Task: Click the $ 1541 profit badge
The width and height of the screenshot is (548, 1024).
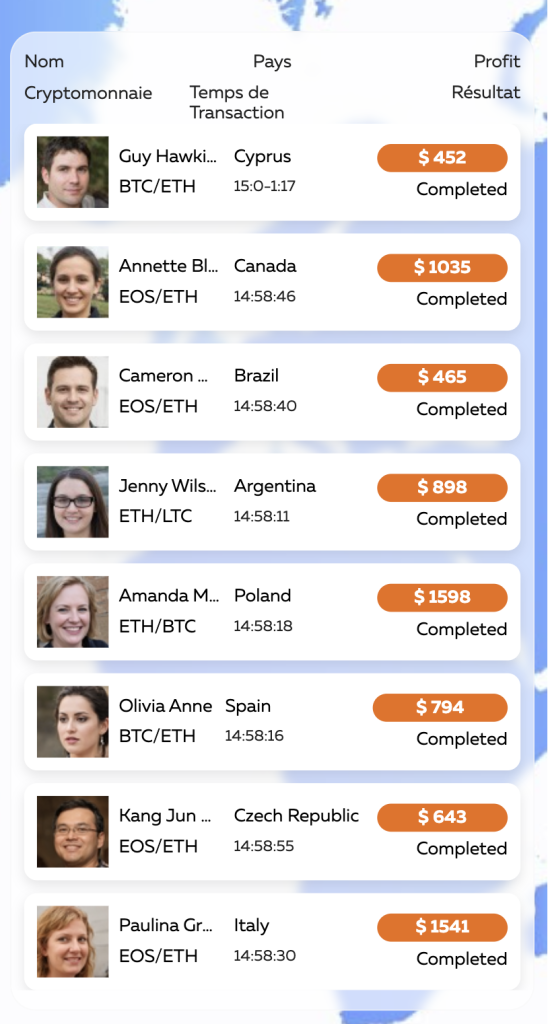Action: [x=442, y=927]
